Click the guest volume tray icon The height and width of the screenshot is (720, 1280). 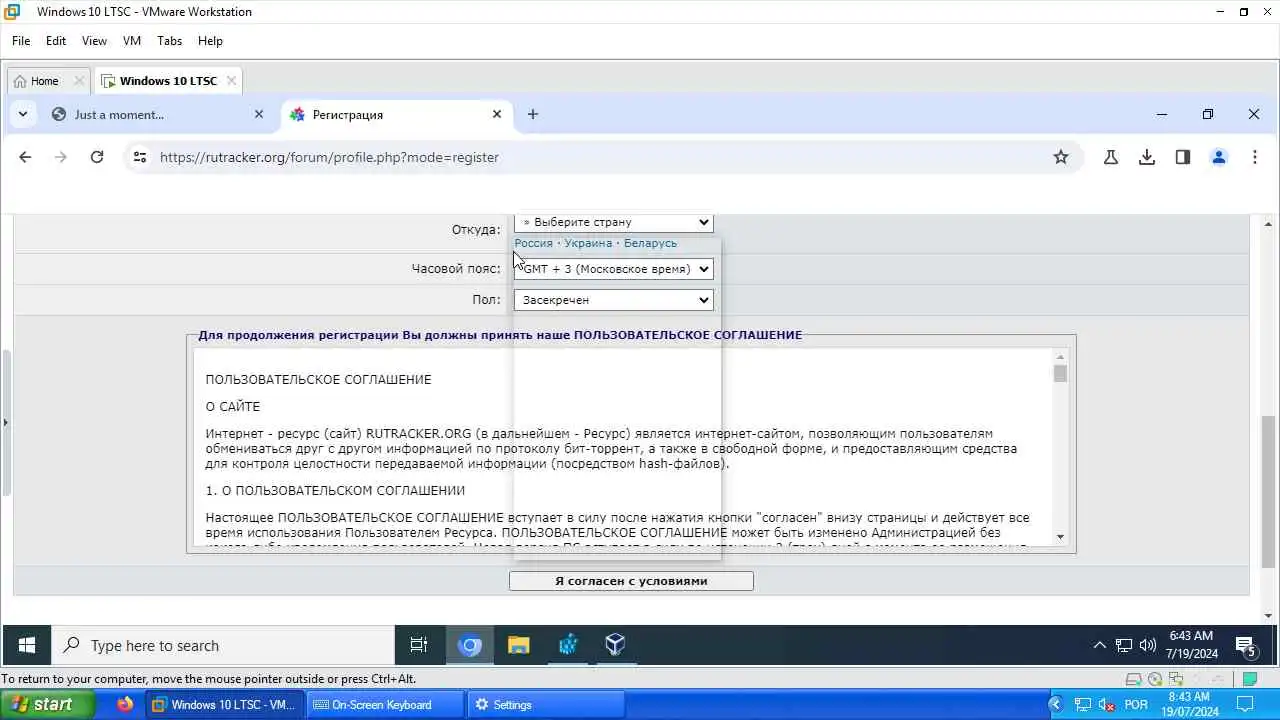1148,646
